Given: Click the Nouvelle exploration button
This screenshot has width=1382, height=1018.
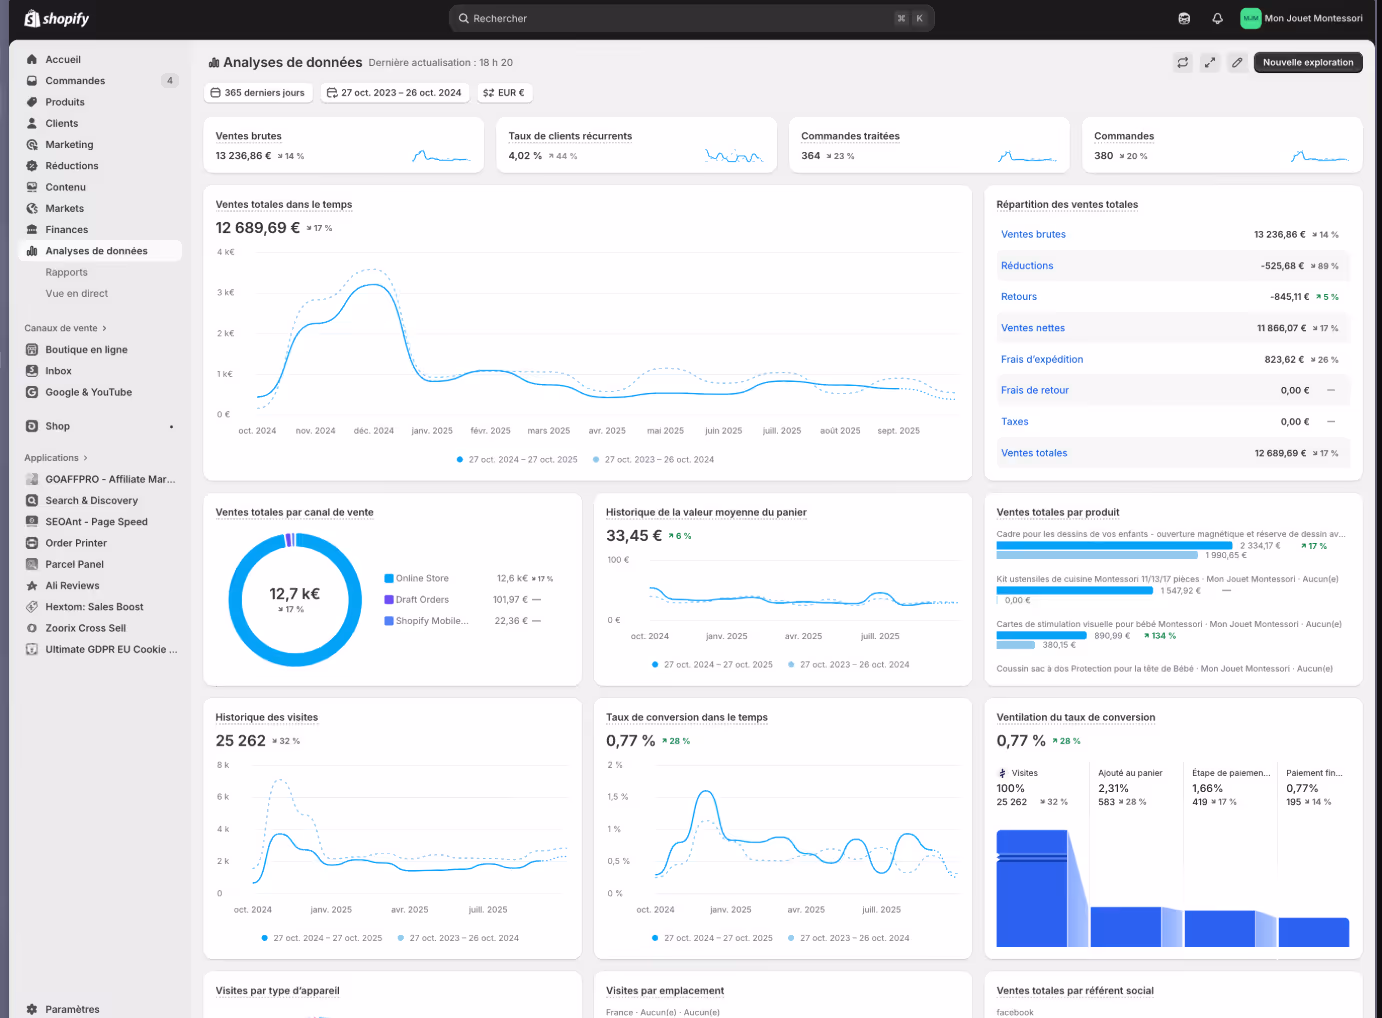Looking at the screenshot, I should [1308, 62].
